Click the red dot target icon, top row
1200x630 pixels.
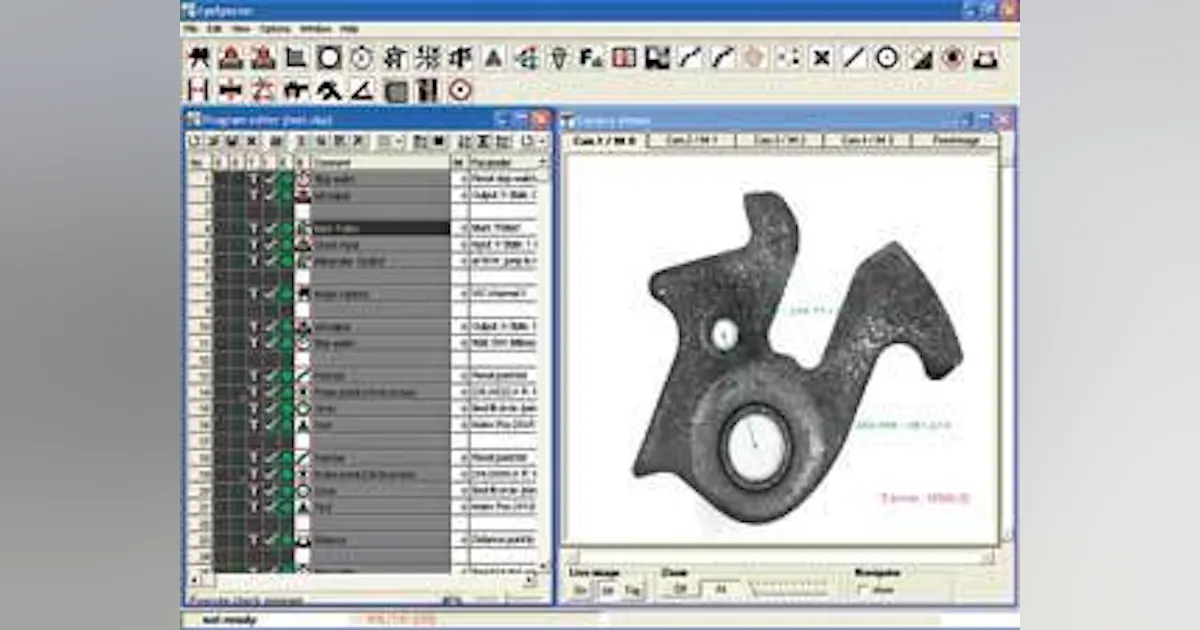click(952, 58)
